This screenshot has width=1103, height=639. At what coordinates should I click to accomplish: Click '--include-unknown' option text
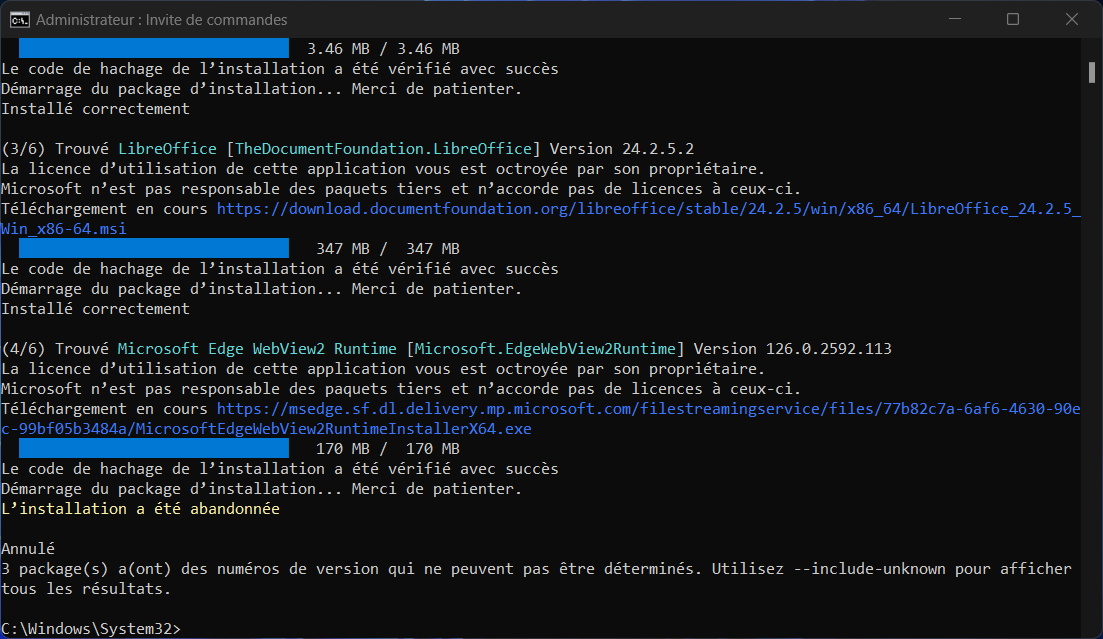(869, 569)
